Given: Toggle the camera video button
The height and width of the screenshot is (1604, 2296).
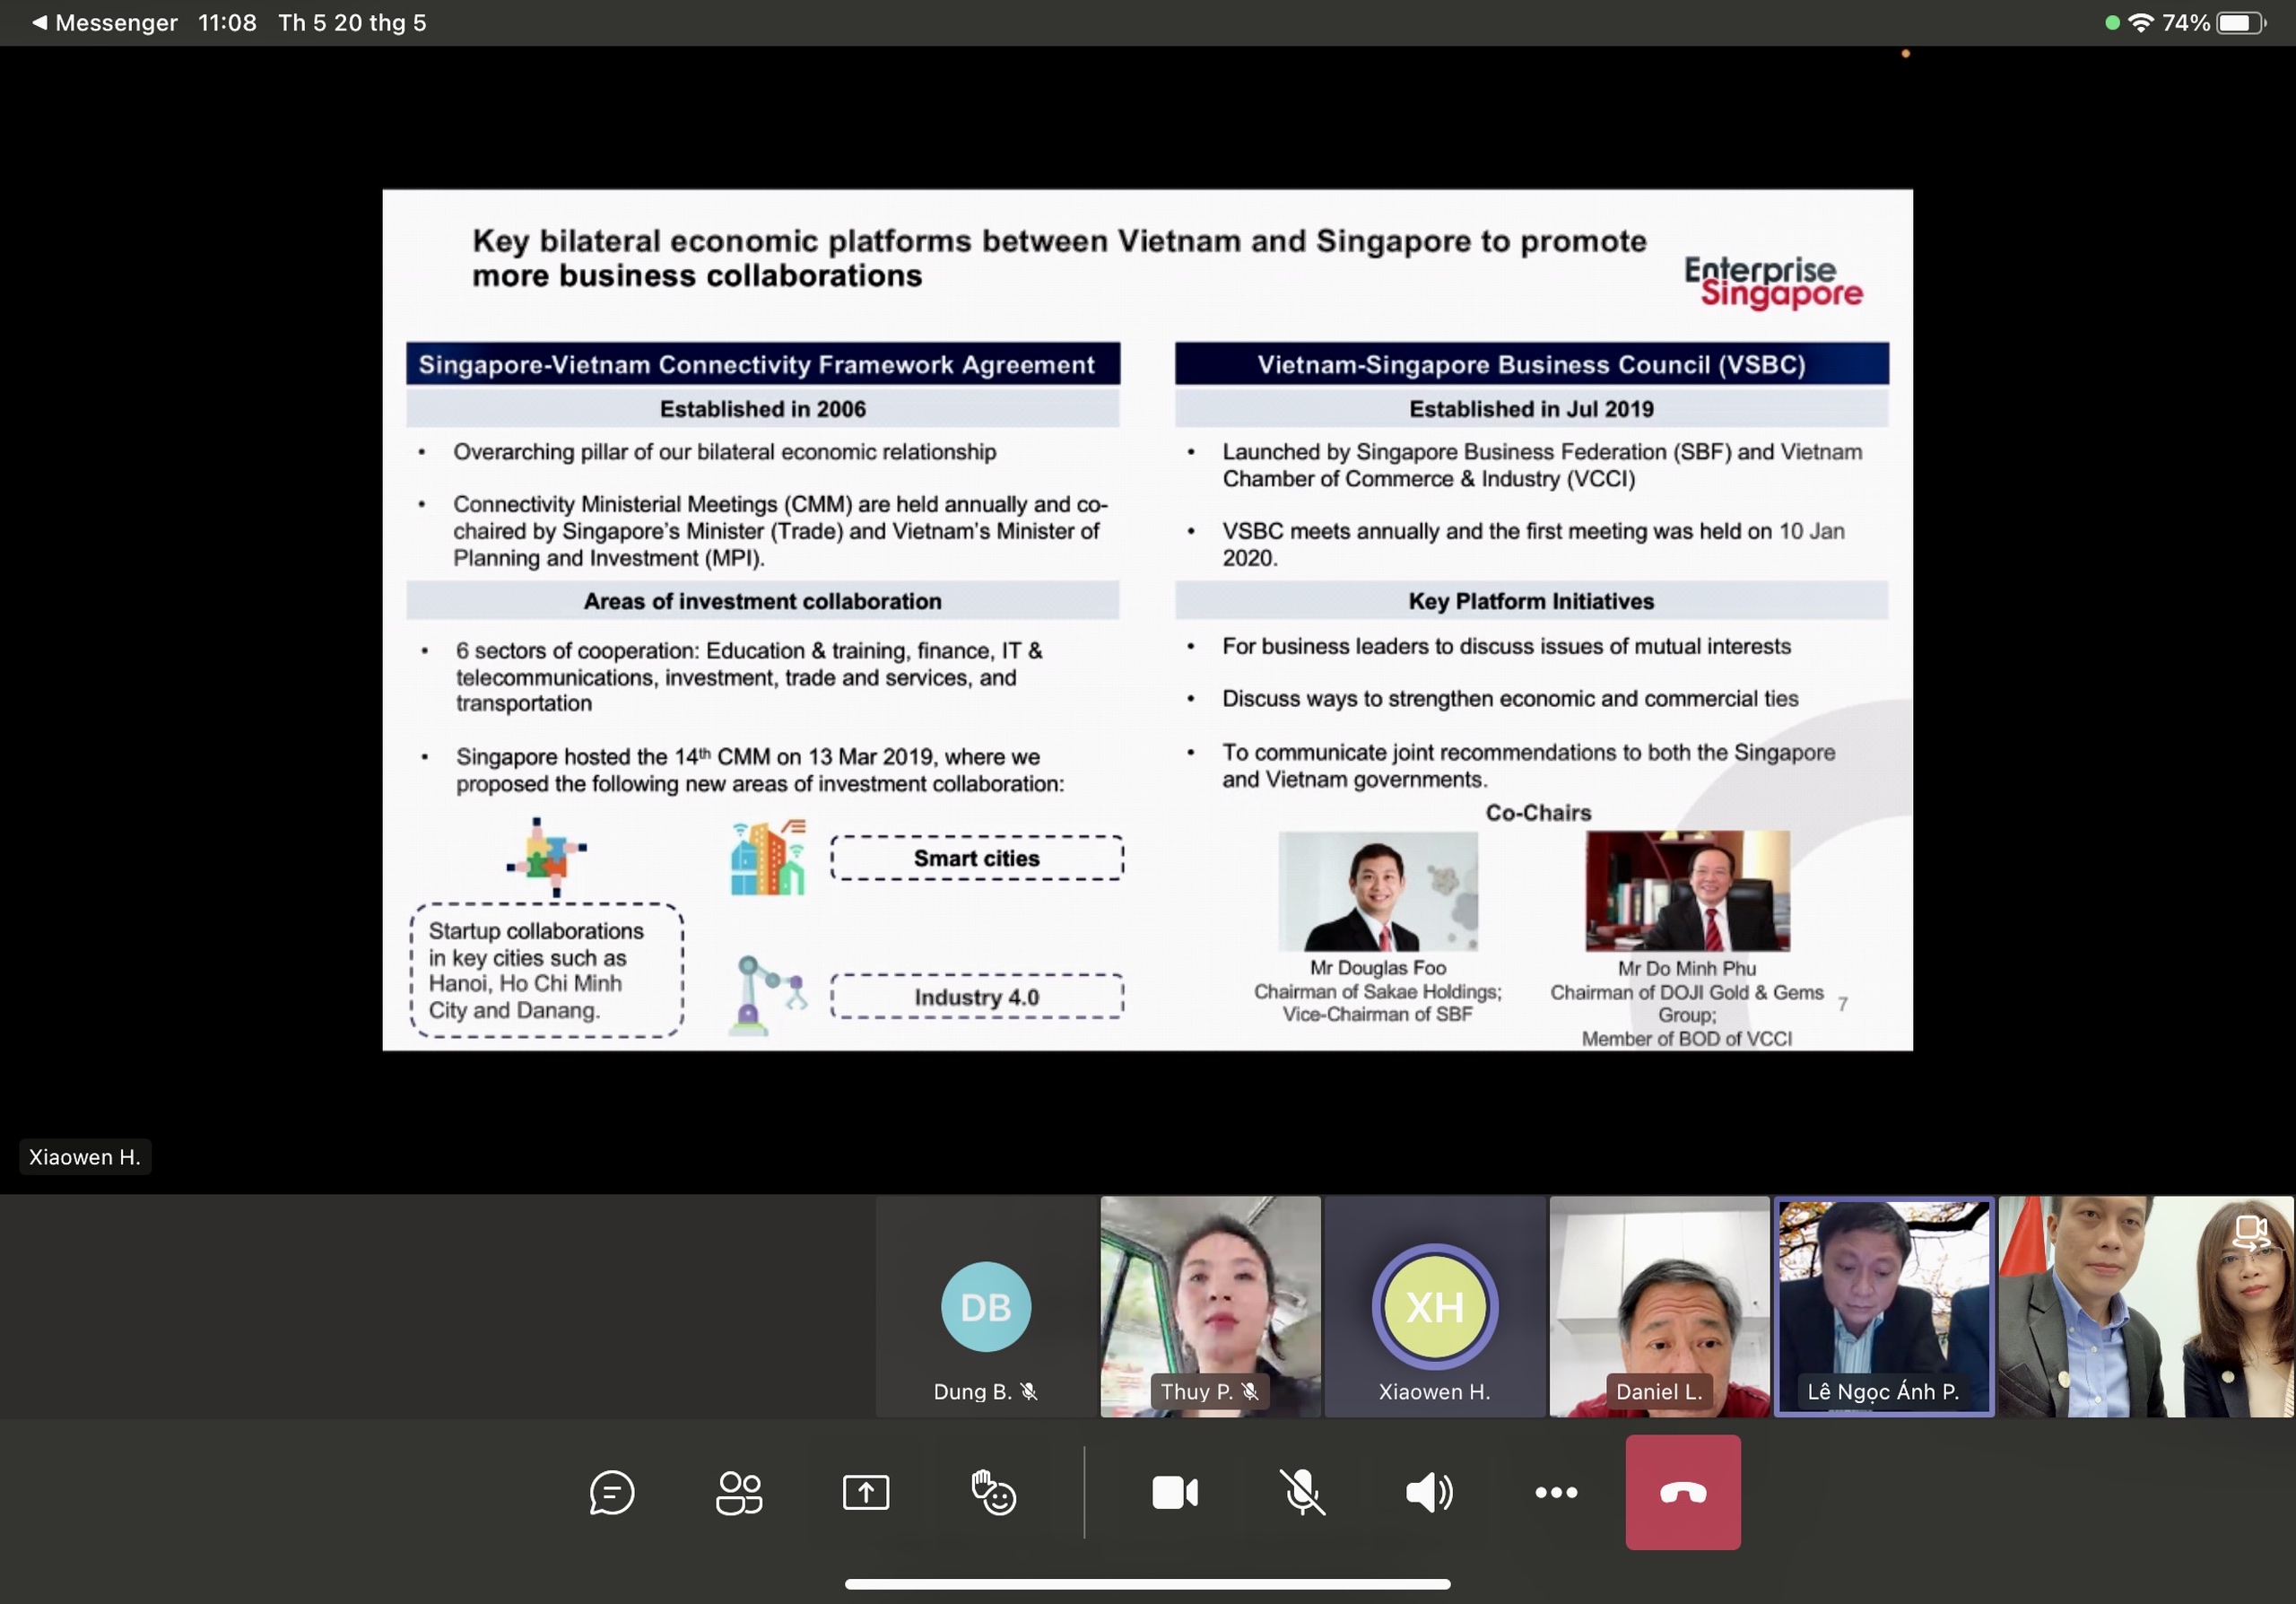Looking at the screenshot, I should pyautogui.click(x=1174, y=1492).
